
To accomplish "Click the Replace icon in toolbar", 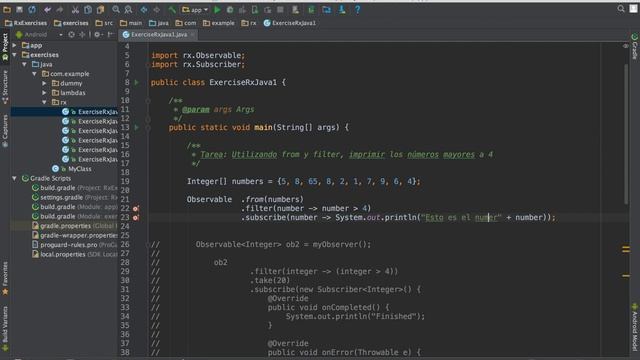I will [x=128, y=9].
